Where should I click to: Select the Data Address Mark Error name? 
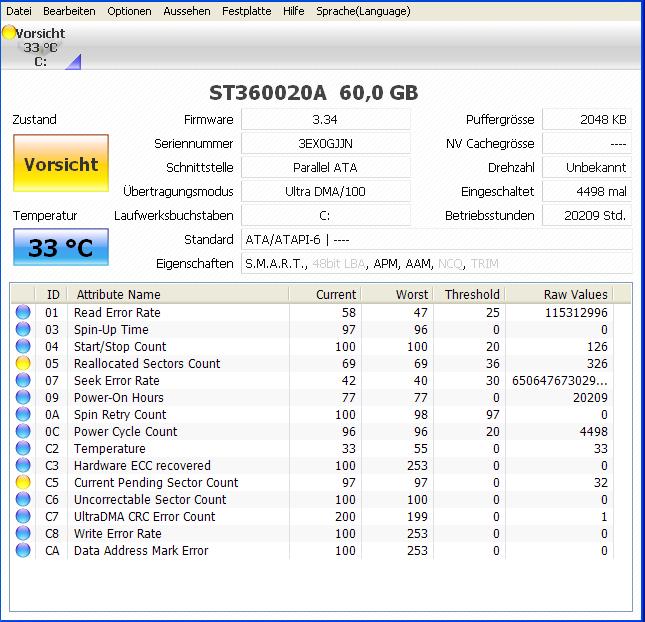tap(141, 550)
